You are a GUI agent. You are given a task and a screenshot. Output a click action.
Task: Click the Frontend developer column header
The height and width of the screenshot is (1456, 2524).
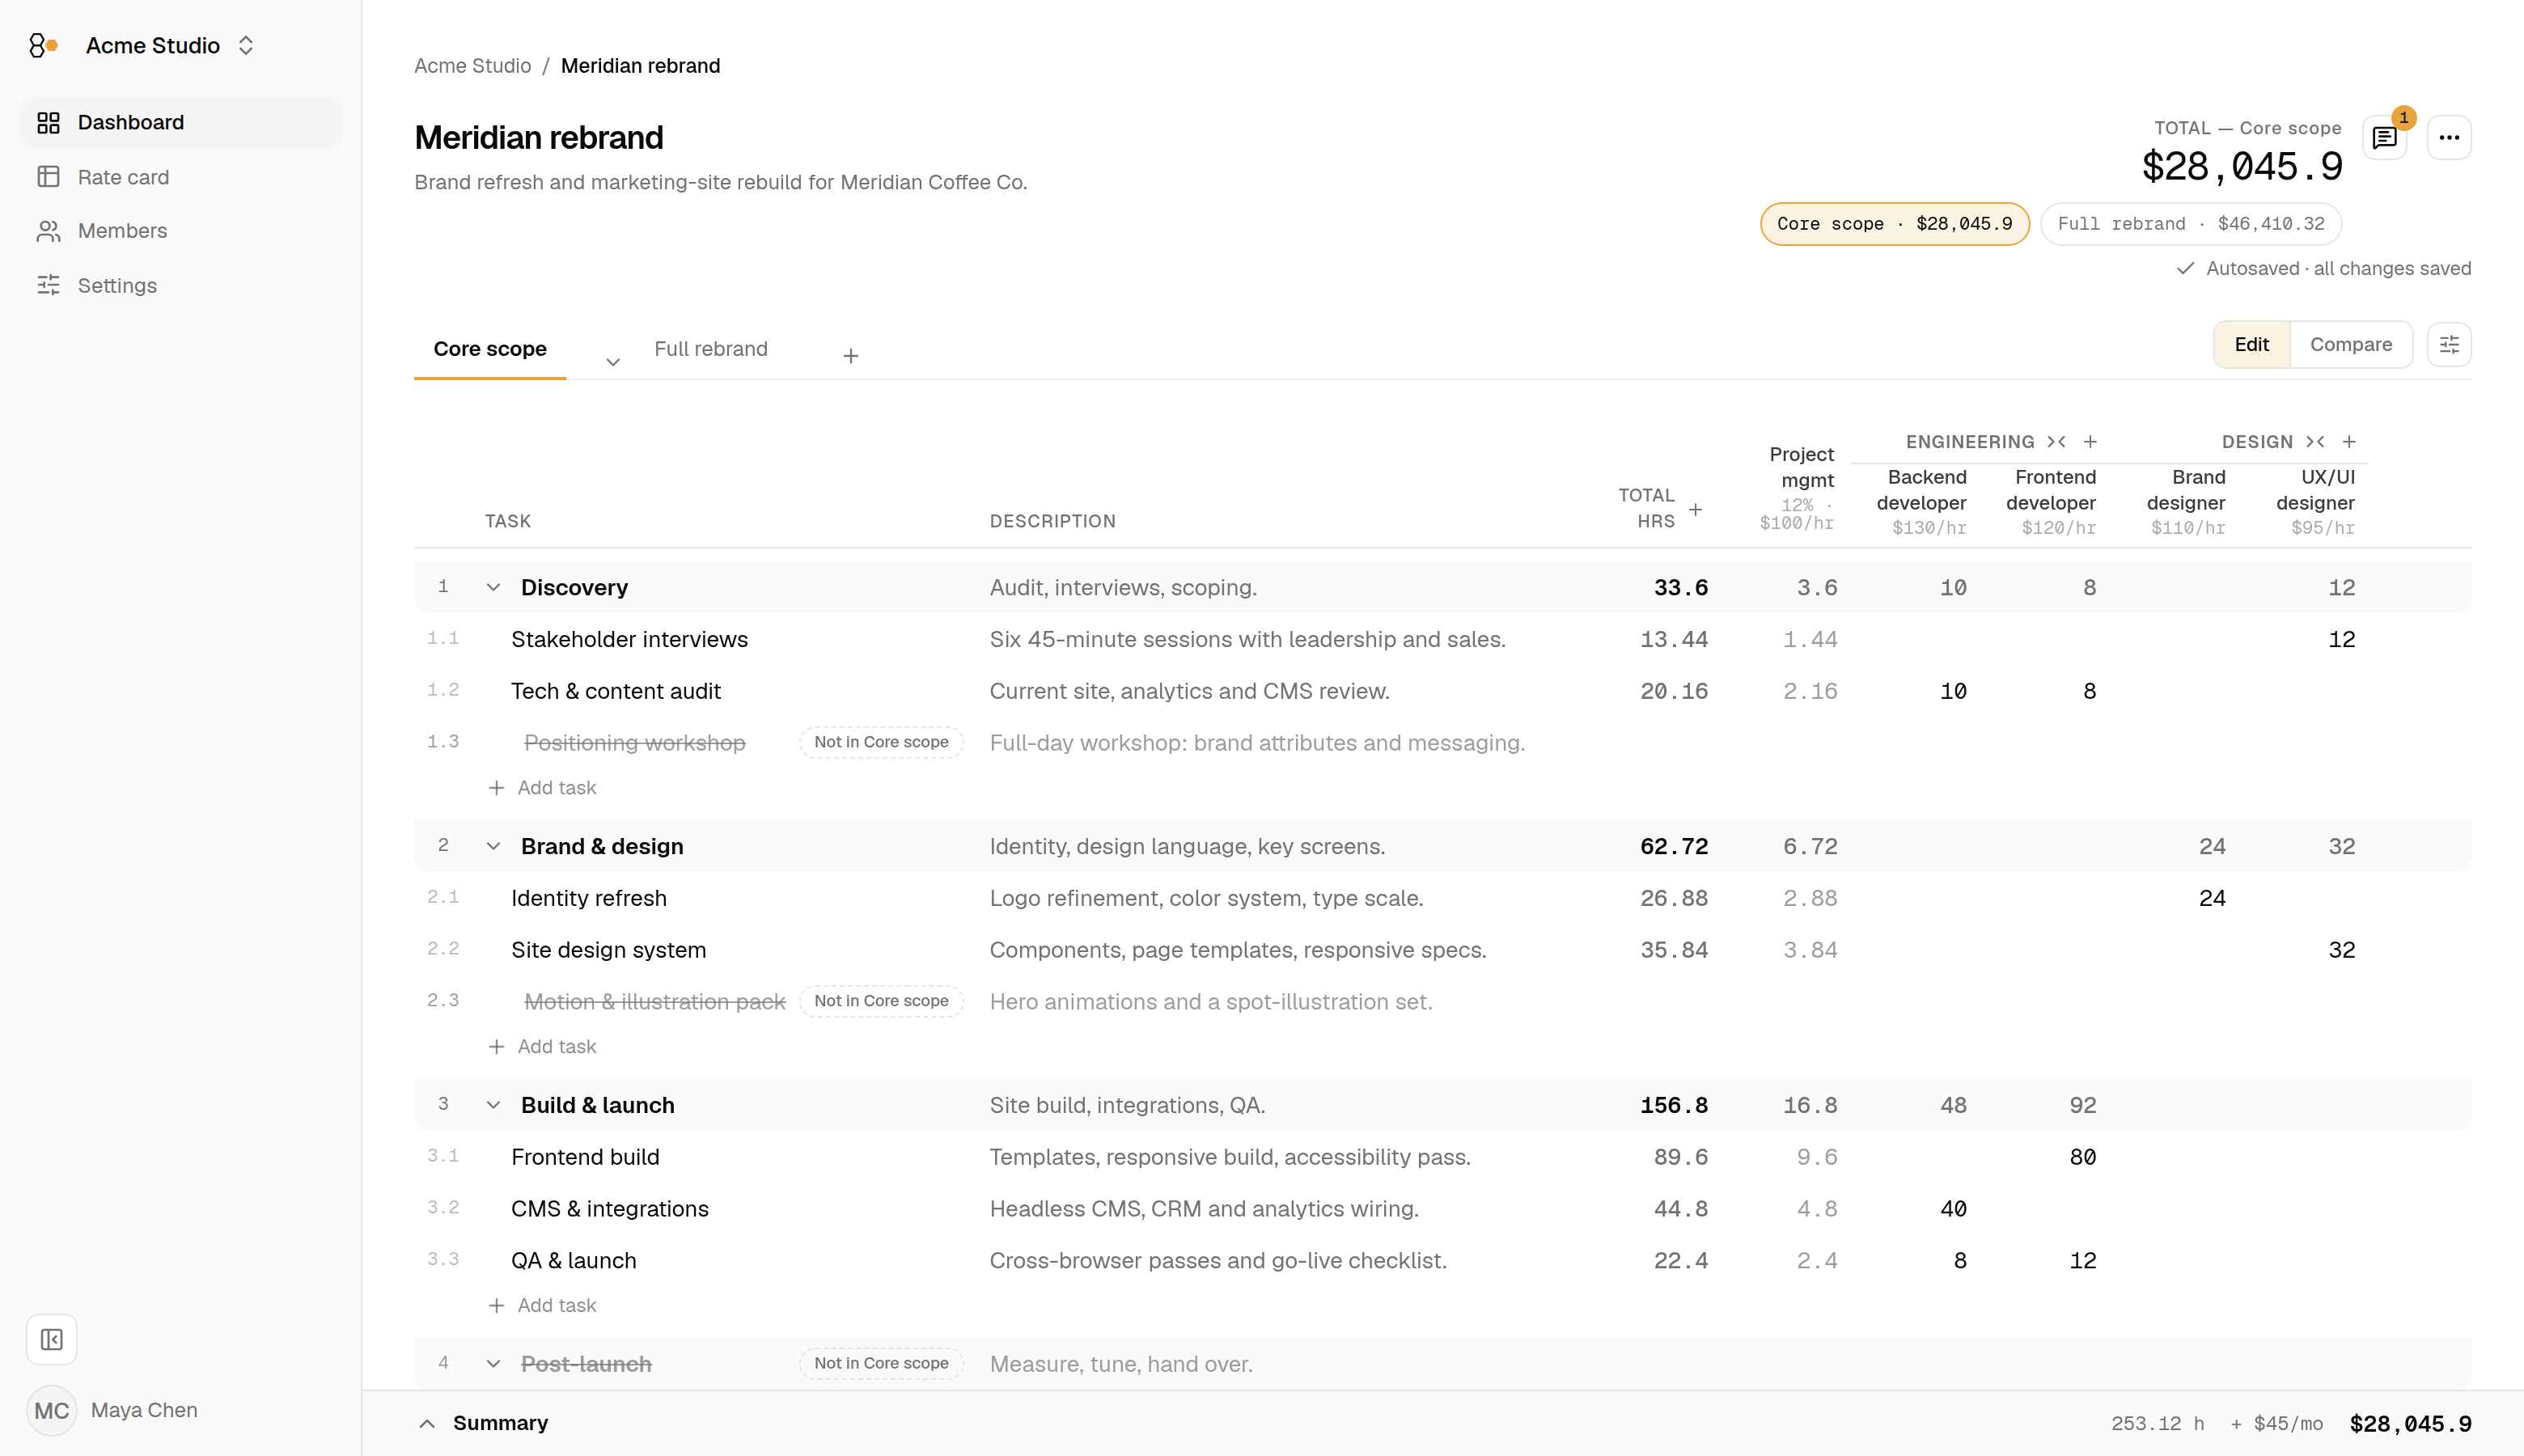(x=2050, y=501)
